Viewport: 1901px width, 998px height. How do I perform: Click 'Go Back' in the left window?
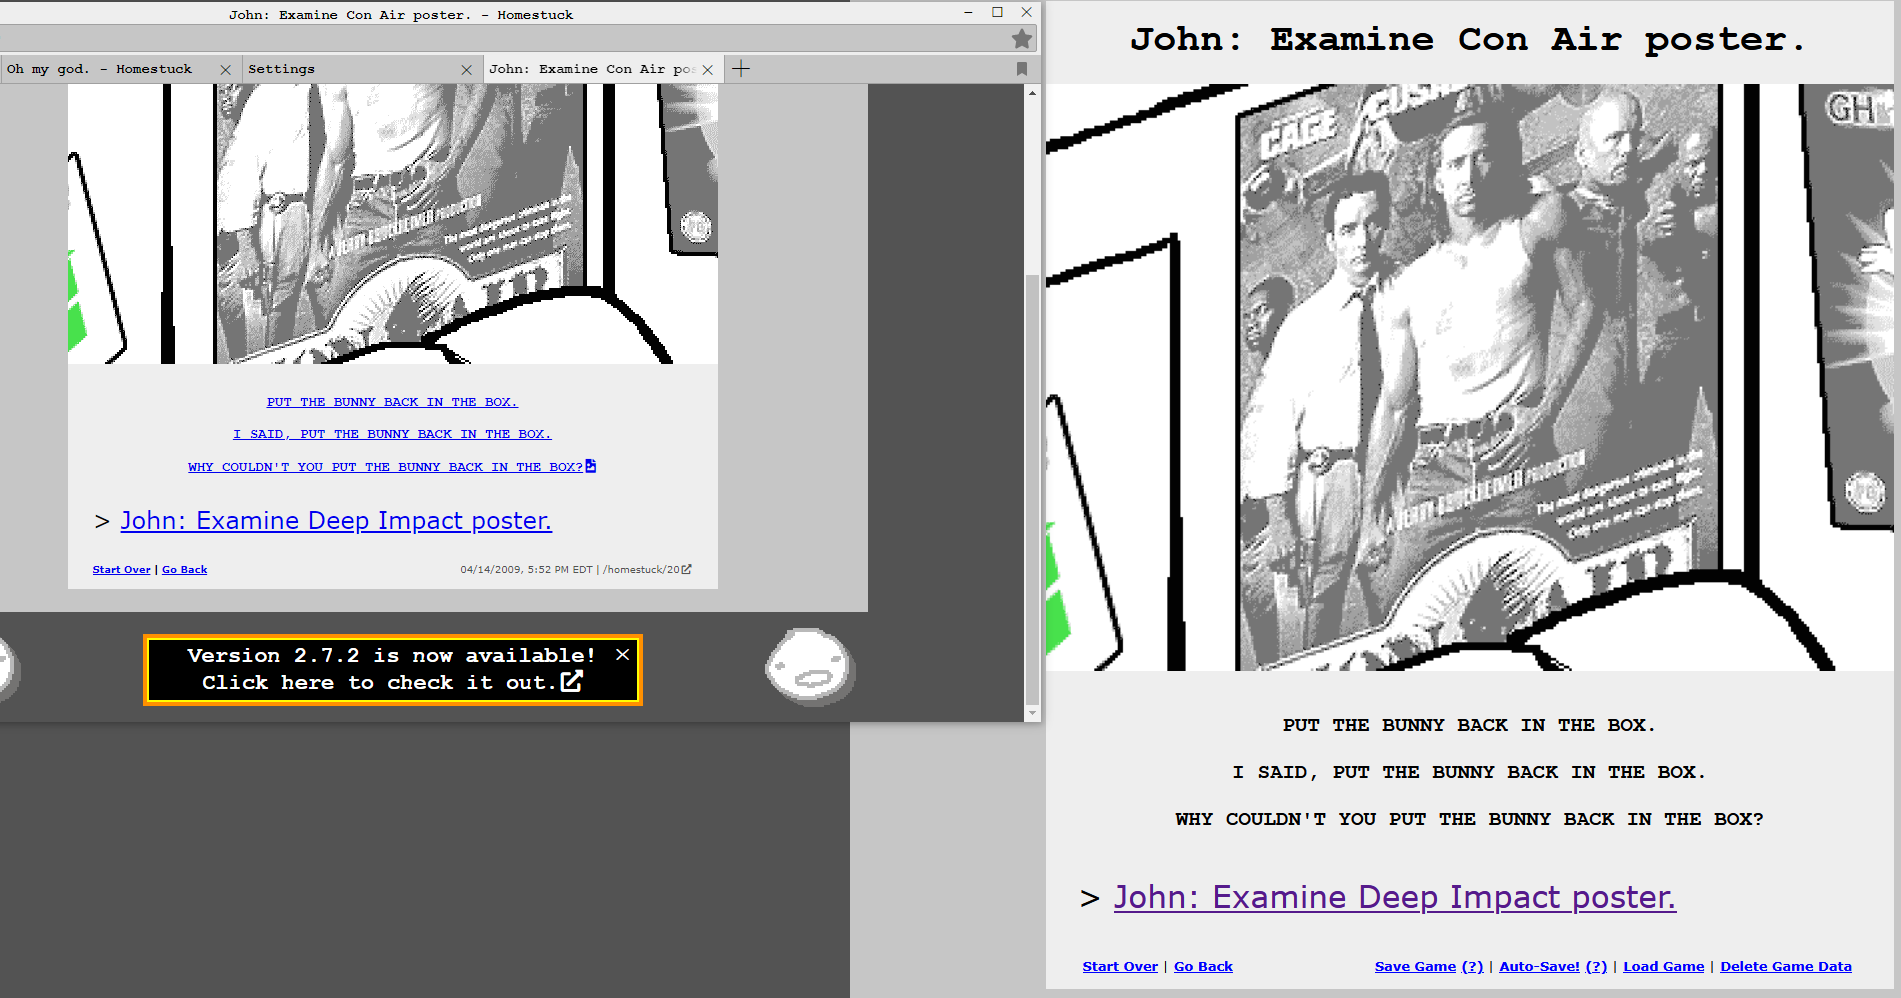185,570
